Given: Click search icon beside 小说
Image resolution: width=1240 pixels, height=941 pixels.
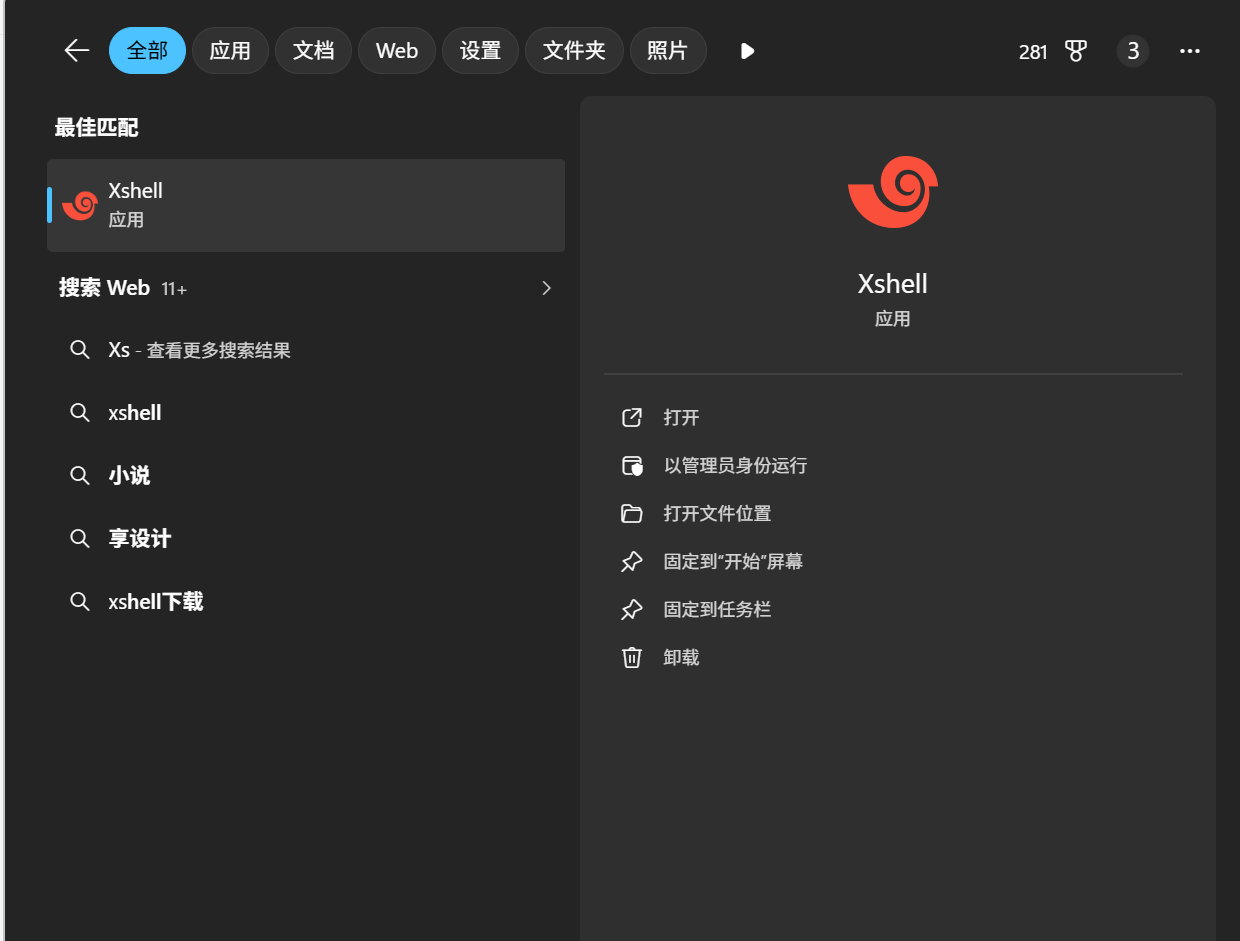Looking at the screenshot, I should pyautogui.click(x=79, y=476).
